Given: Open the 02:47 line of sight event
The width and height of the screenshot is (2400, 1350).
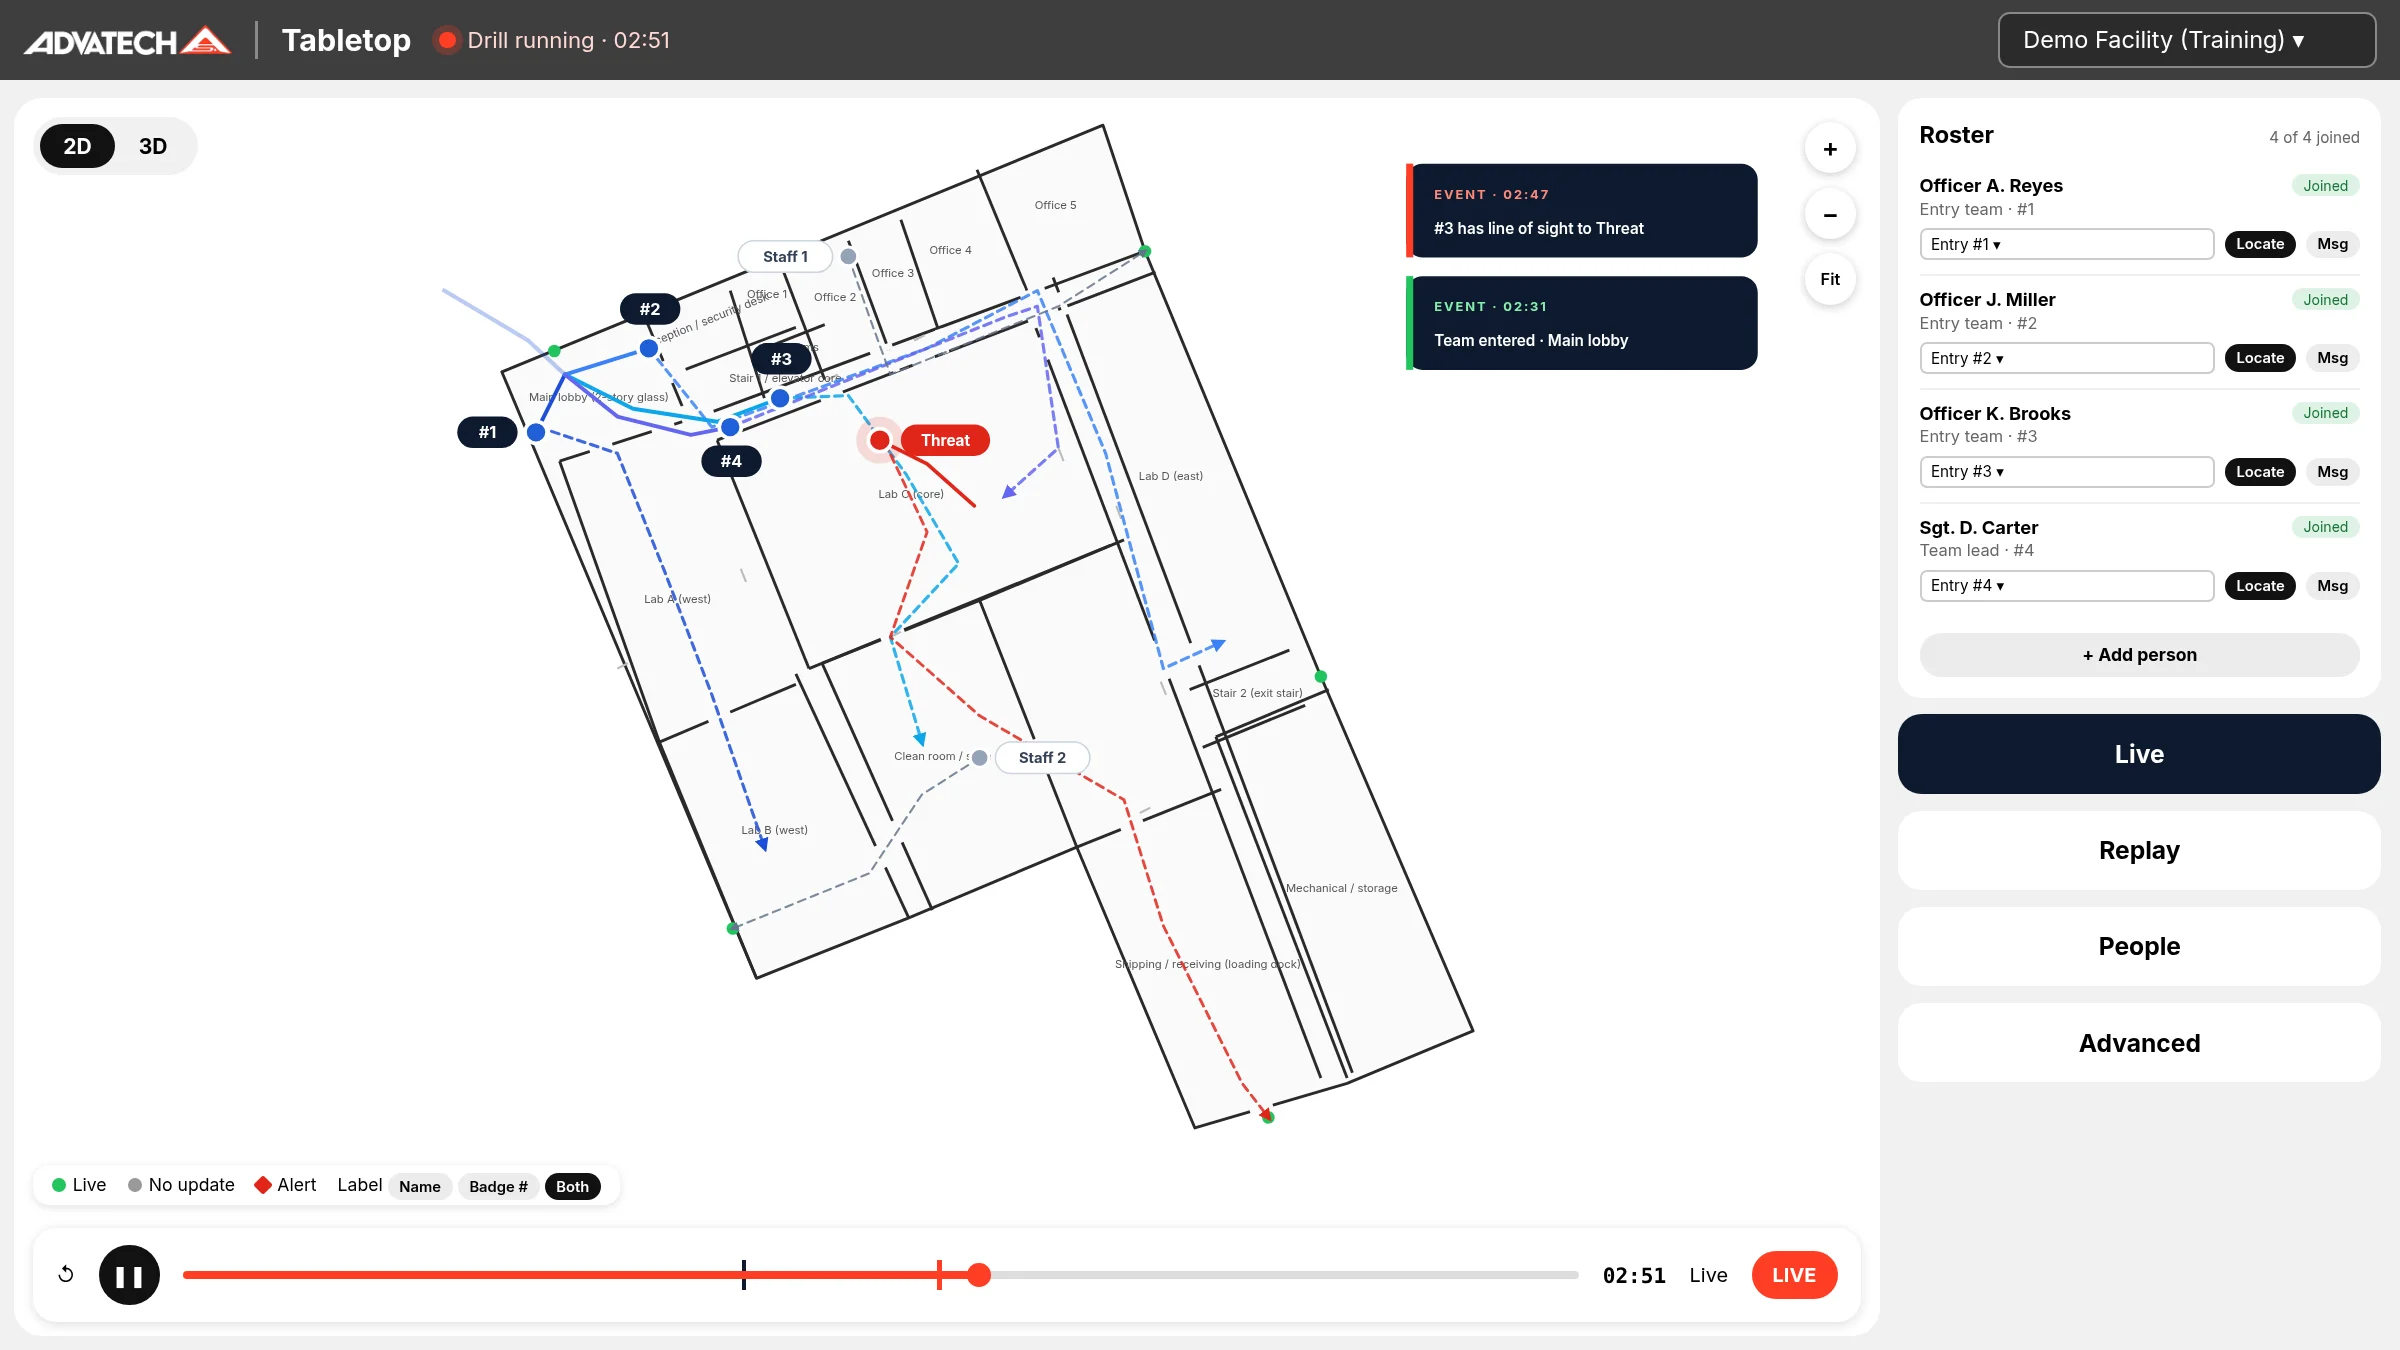Looking at the screenshot, I should point(1581,211).
